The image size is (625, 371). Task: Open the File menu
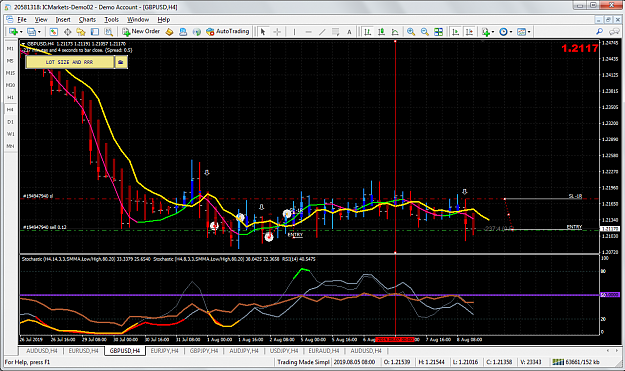click(x=22, y=20)
